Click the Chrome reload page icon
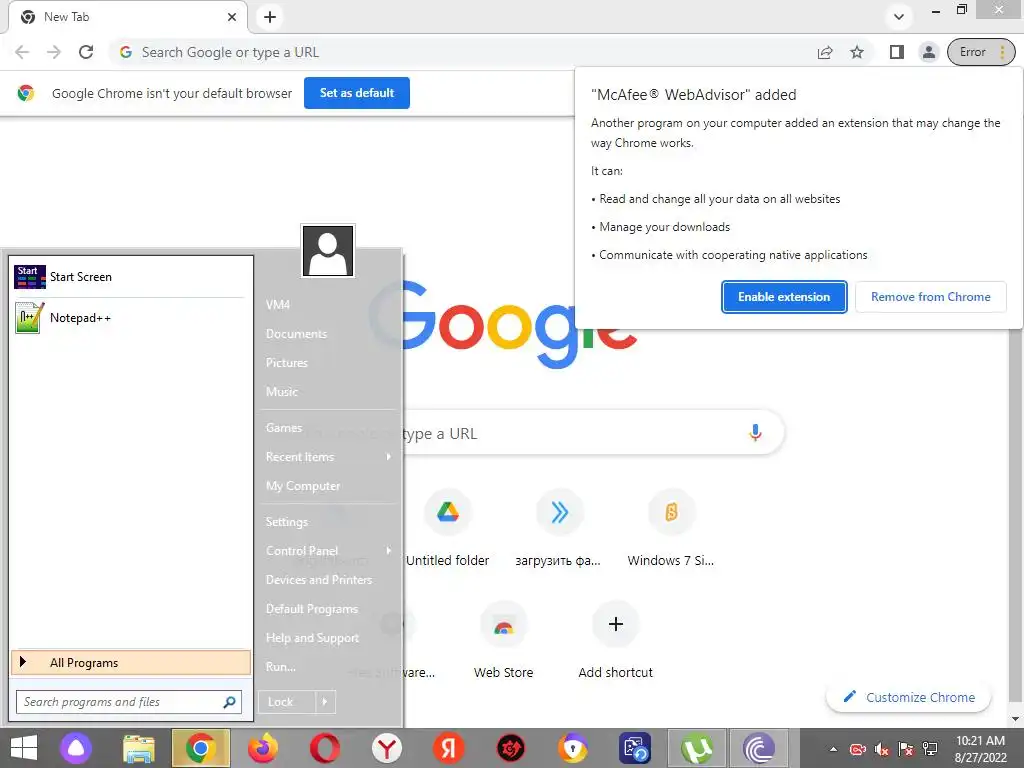 pos(86,52)
